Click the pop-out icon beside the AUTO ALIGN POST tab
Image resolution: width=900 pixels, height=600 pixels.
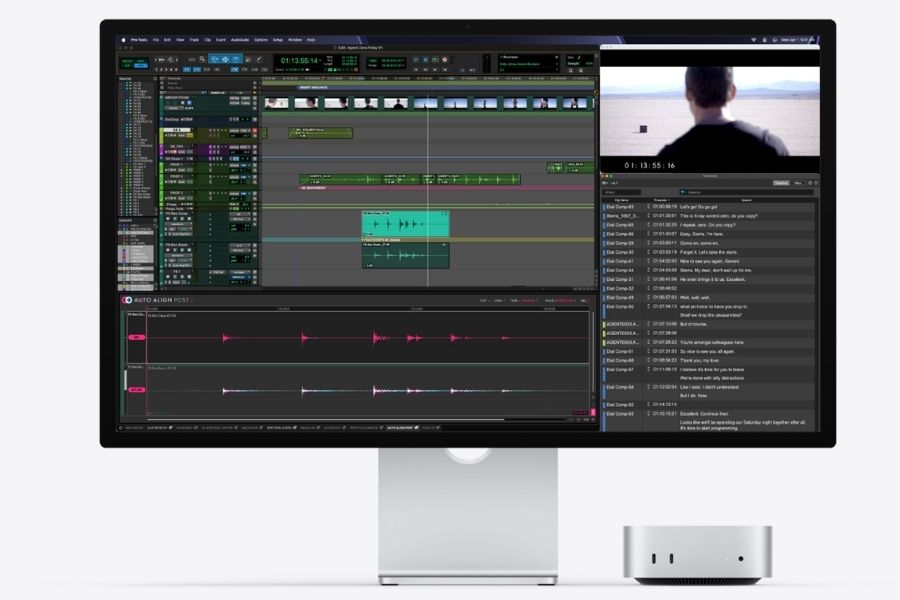click(417, 428)
